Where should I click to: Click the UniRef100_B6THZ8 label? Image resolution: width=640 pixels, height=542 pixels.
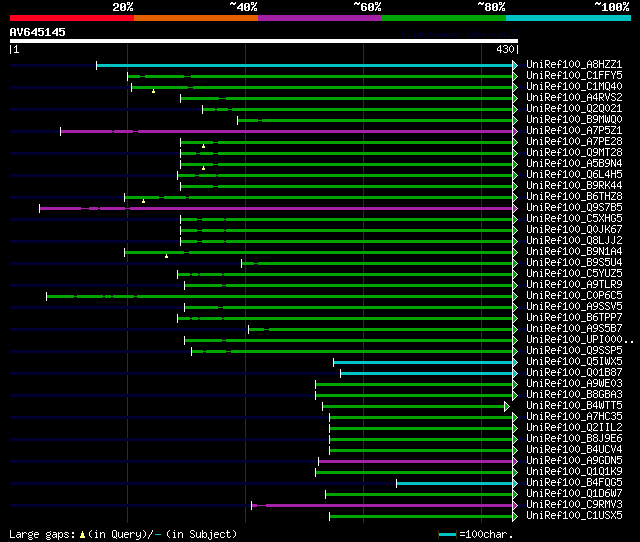coord(574,197)
